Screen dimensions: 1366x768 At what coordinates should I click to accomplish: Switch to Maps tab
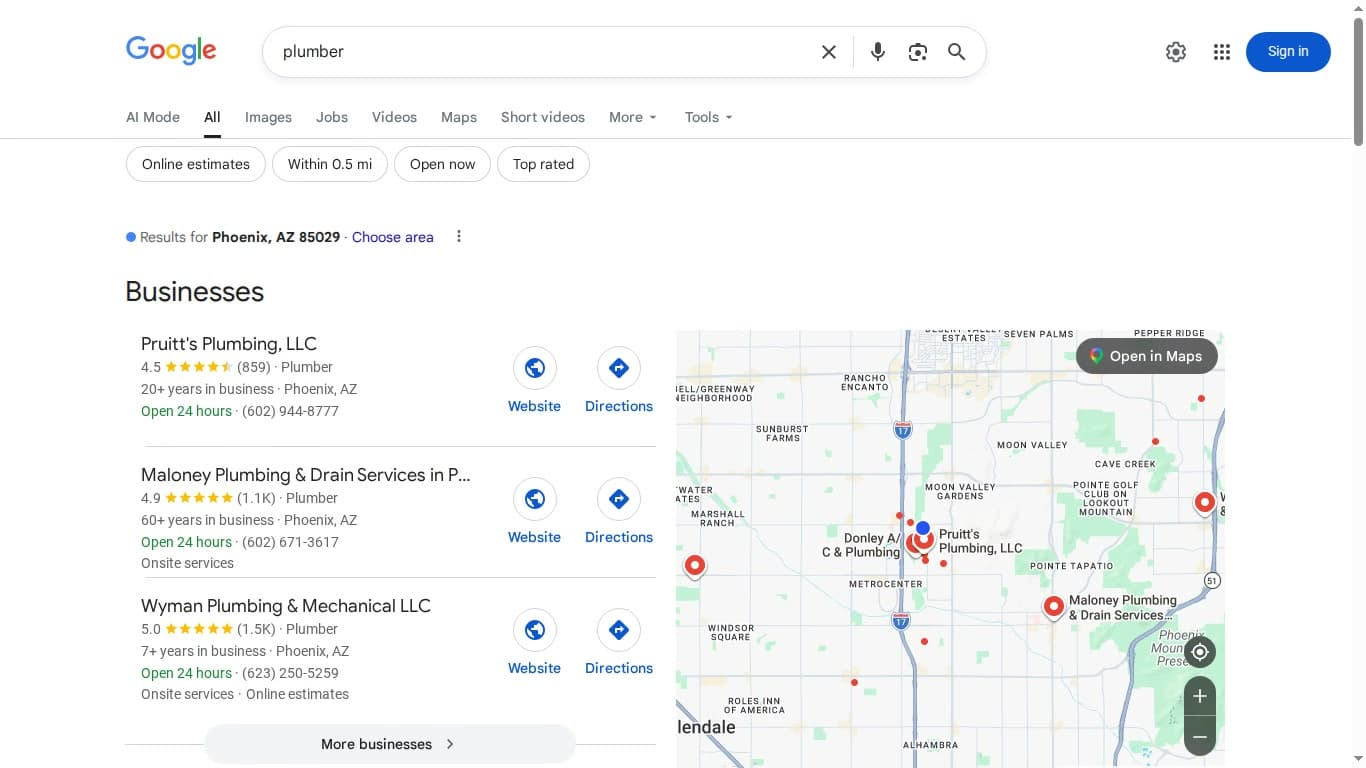(x=459, y=117)
